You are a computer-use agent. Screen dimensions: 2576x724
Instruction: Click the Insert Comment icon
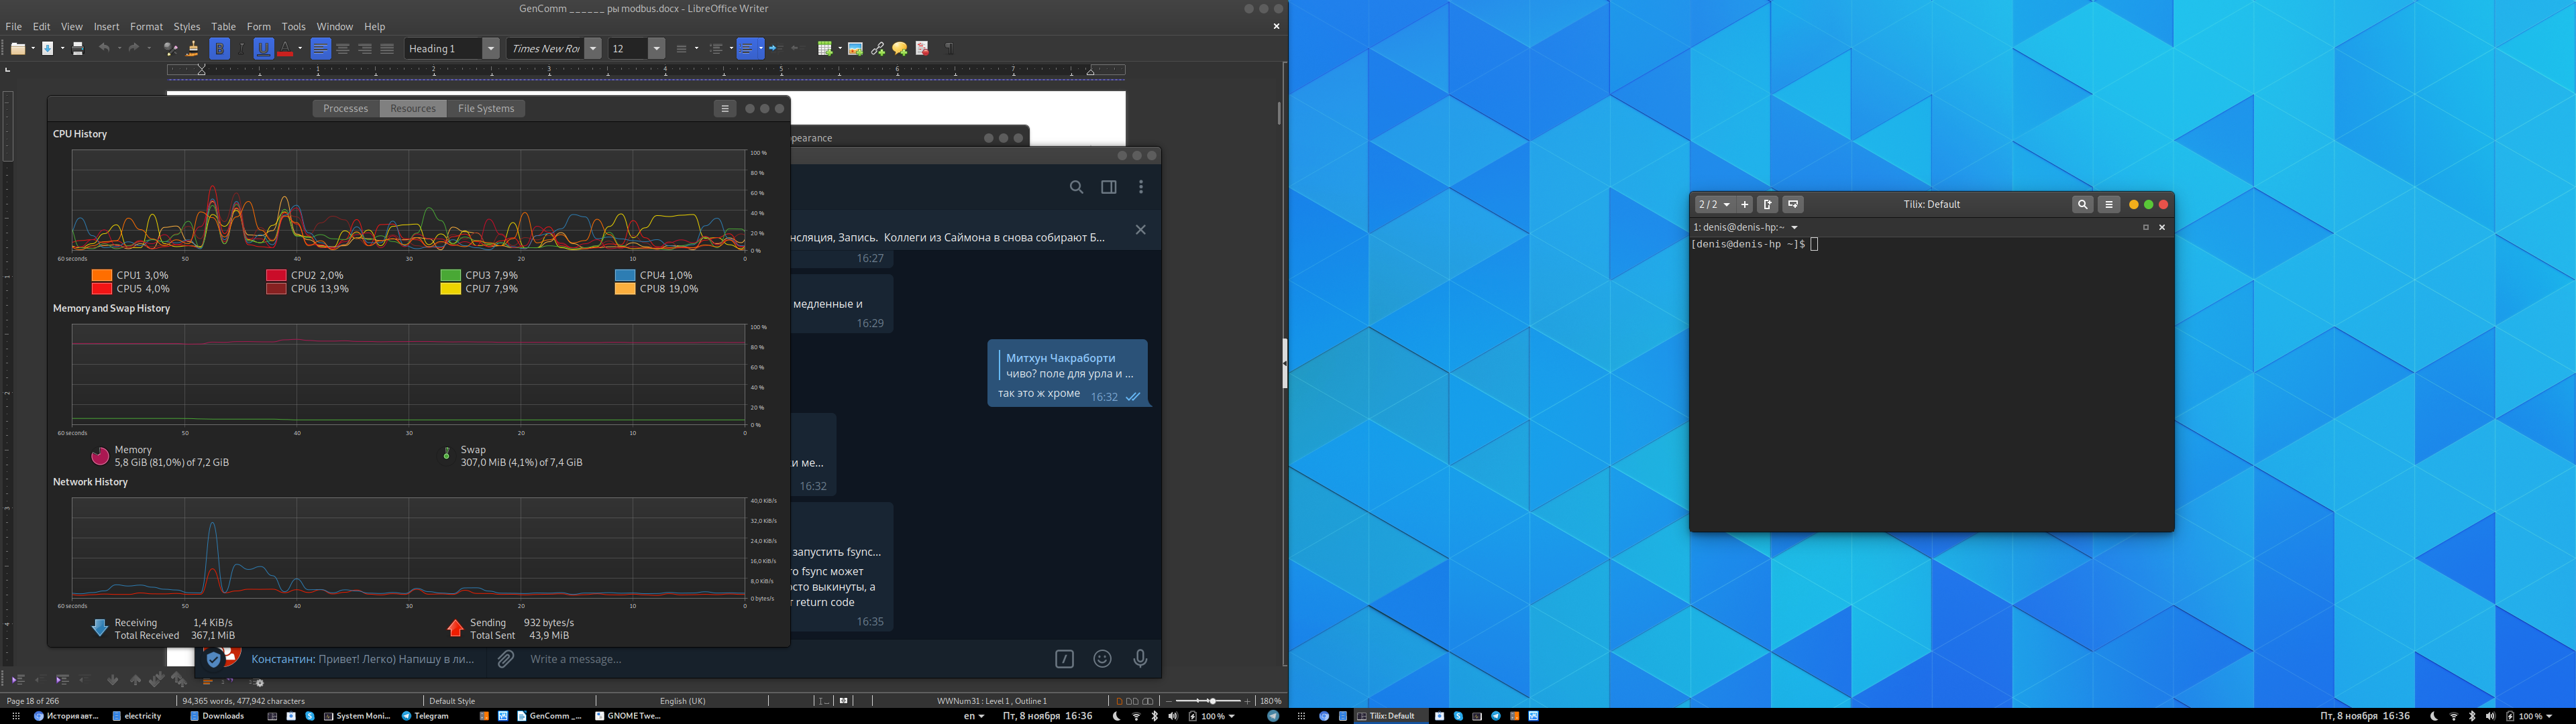[900, 48]
